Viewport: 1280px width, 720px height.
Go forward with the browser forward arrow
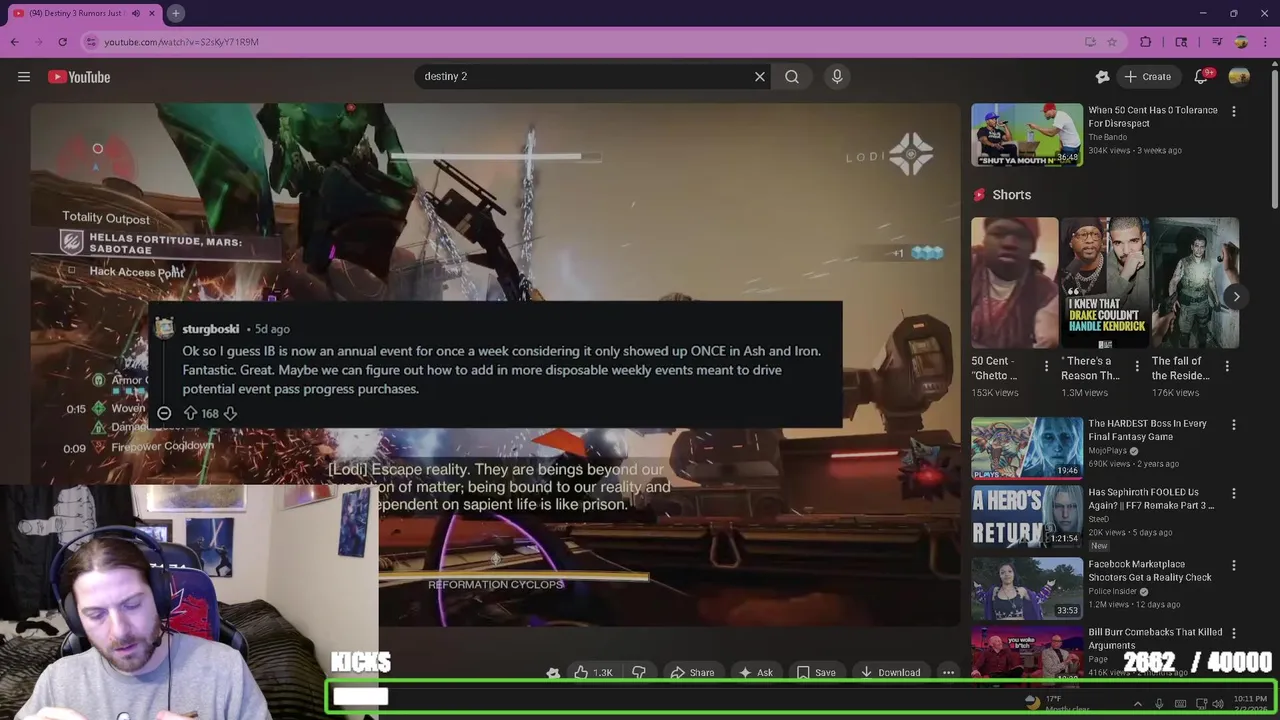(38, 42)
